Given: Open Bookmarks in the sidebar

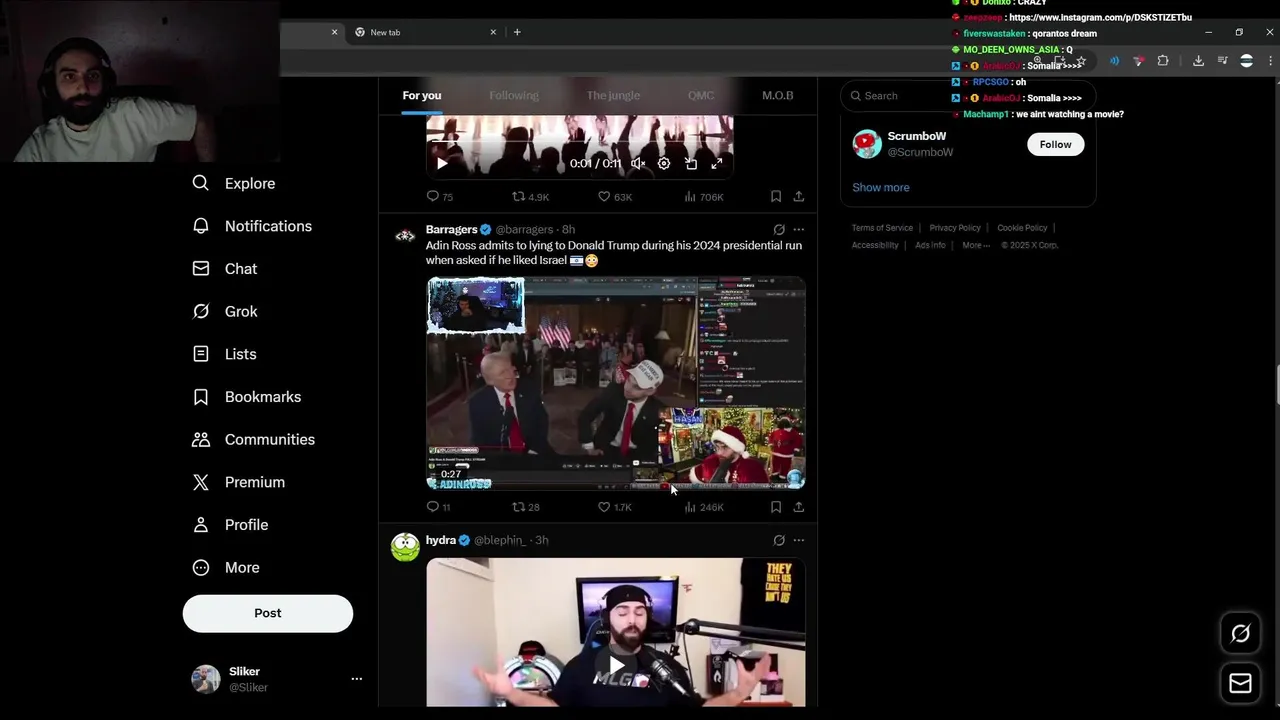Looking at the screenshot, I should click(247, 397).
